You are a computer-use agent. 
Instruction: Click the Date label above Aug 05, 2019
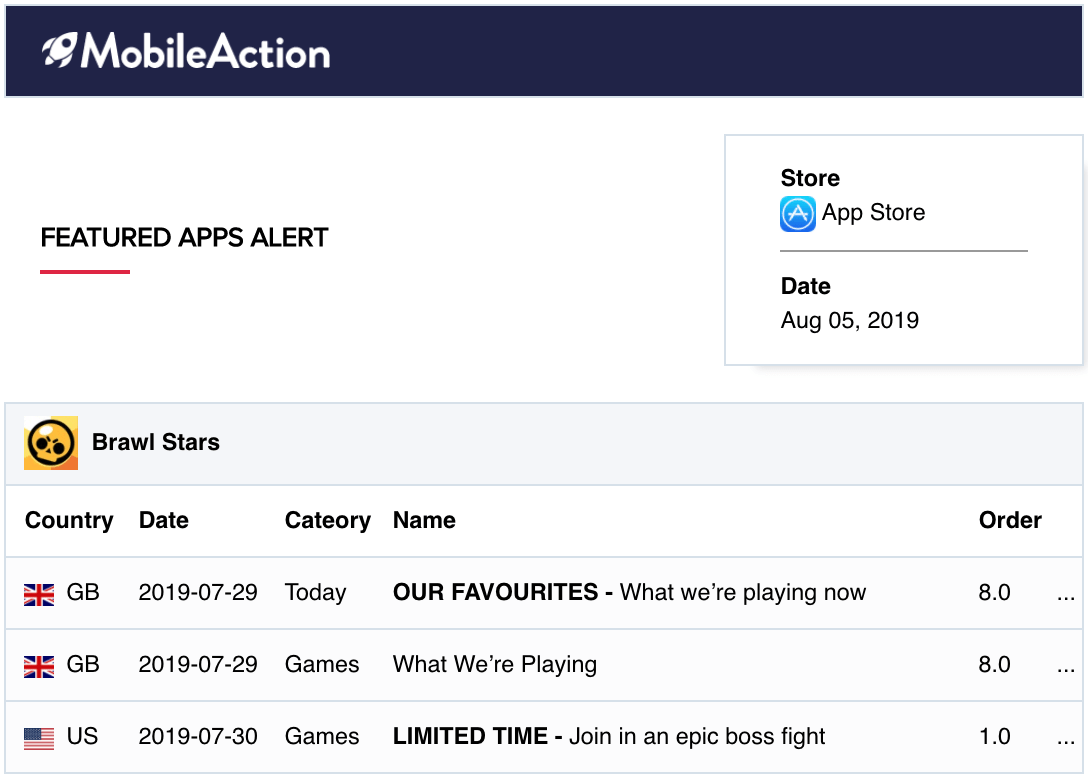(805, 286)
